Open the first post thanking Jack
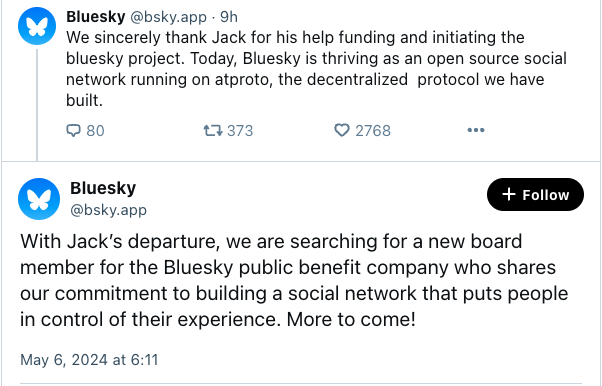This screenshot has height=386, width=602. coord(316,69)
